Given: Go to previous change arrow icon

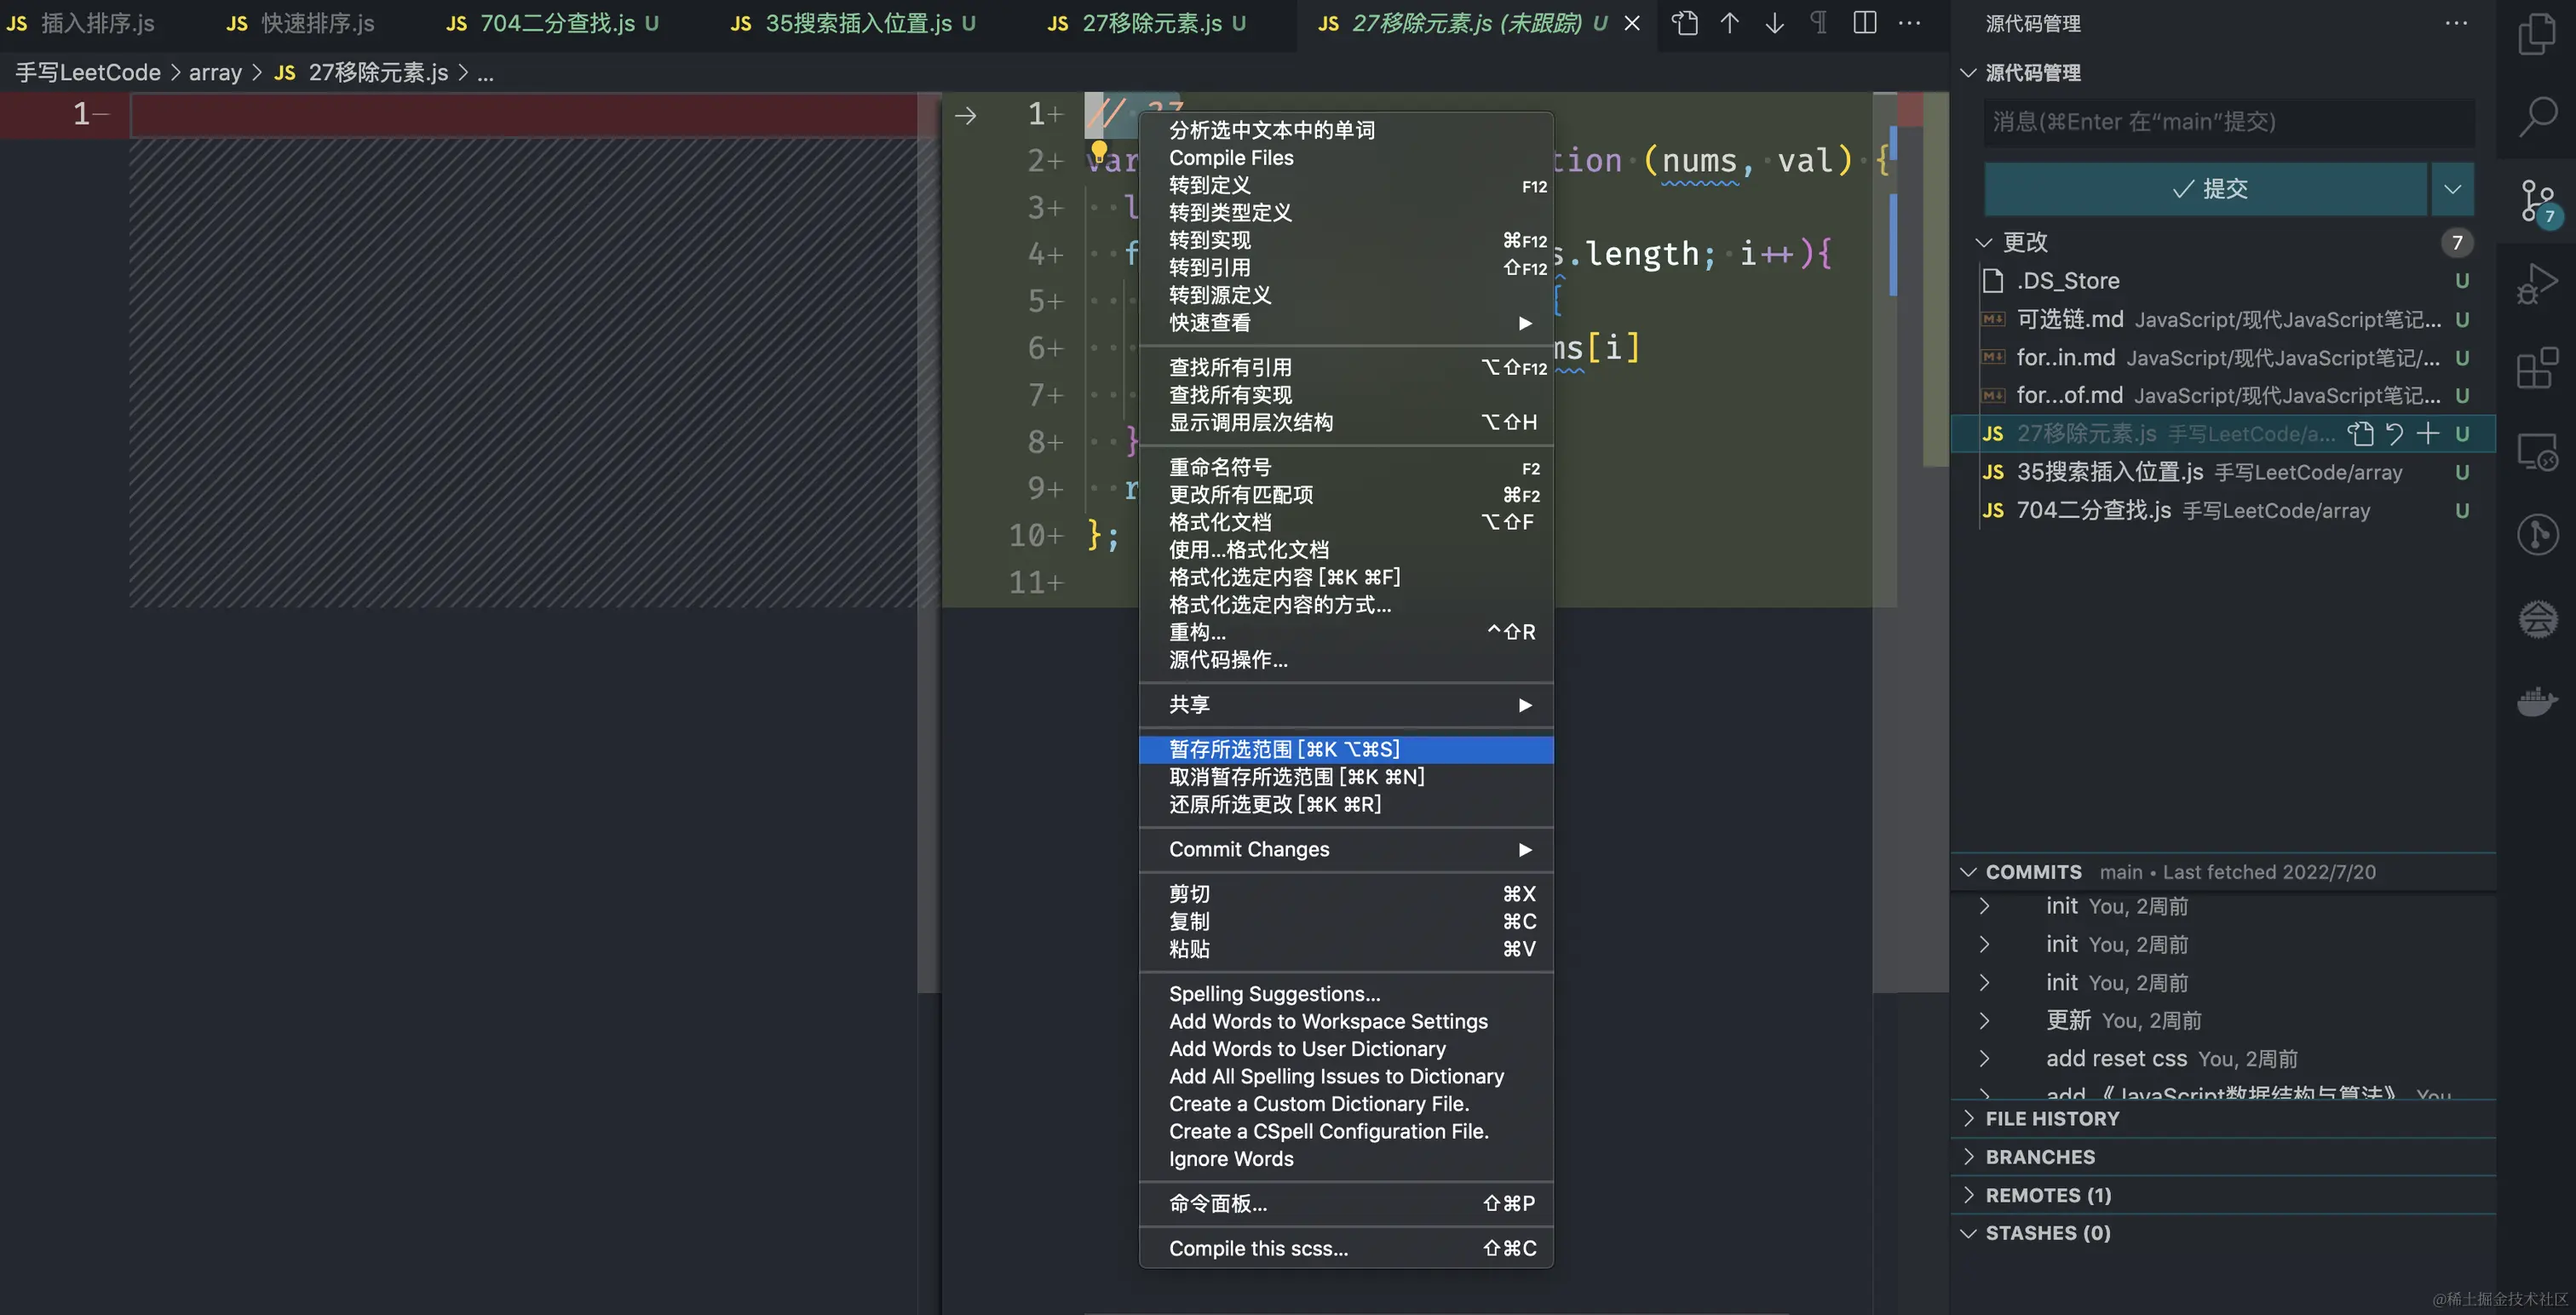Looking at the screenshot, I should pyautogui.click(x=1729, y=23).
